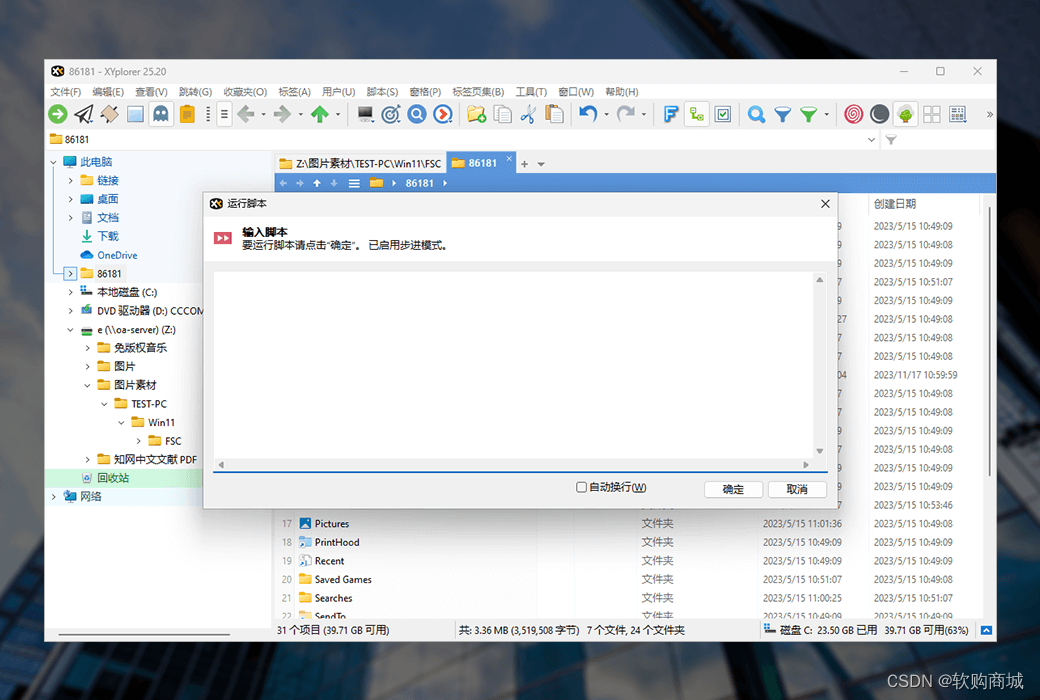The width and height of the screenshot is (1040, 700).
Task: Click the blue Undo arrow icon
Action: pos(588,114)
